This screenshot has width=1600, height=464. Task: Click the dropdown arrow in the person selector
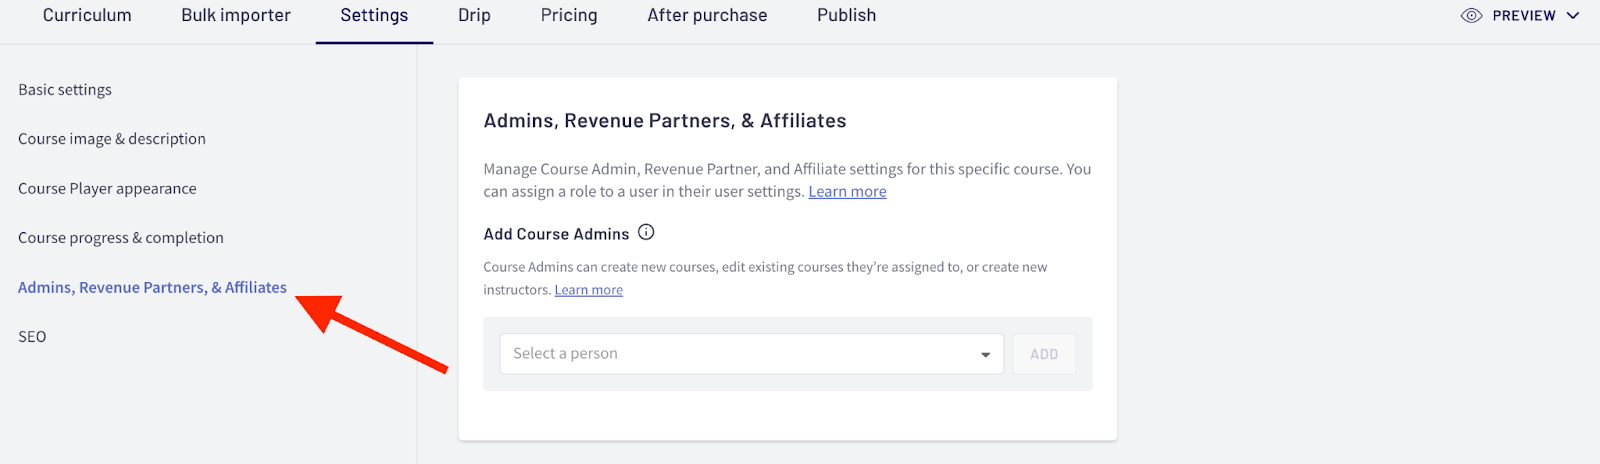[x=985, y=355]
